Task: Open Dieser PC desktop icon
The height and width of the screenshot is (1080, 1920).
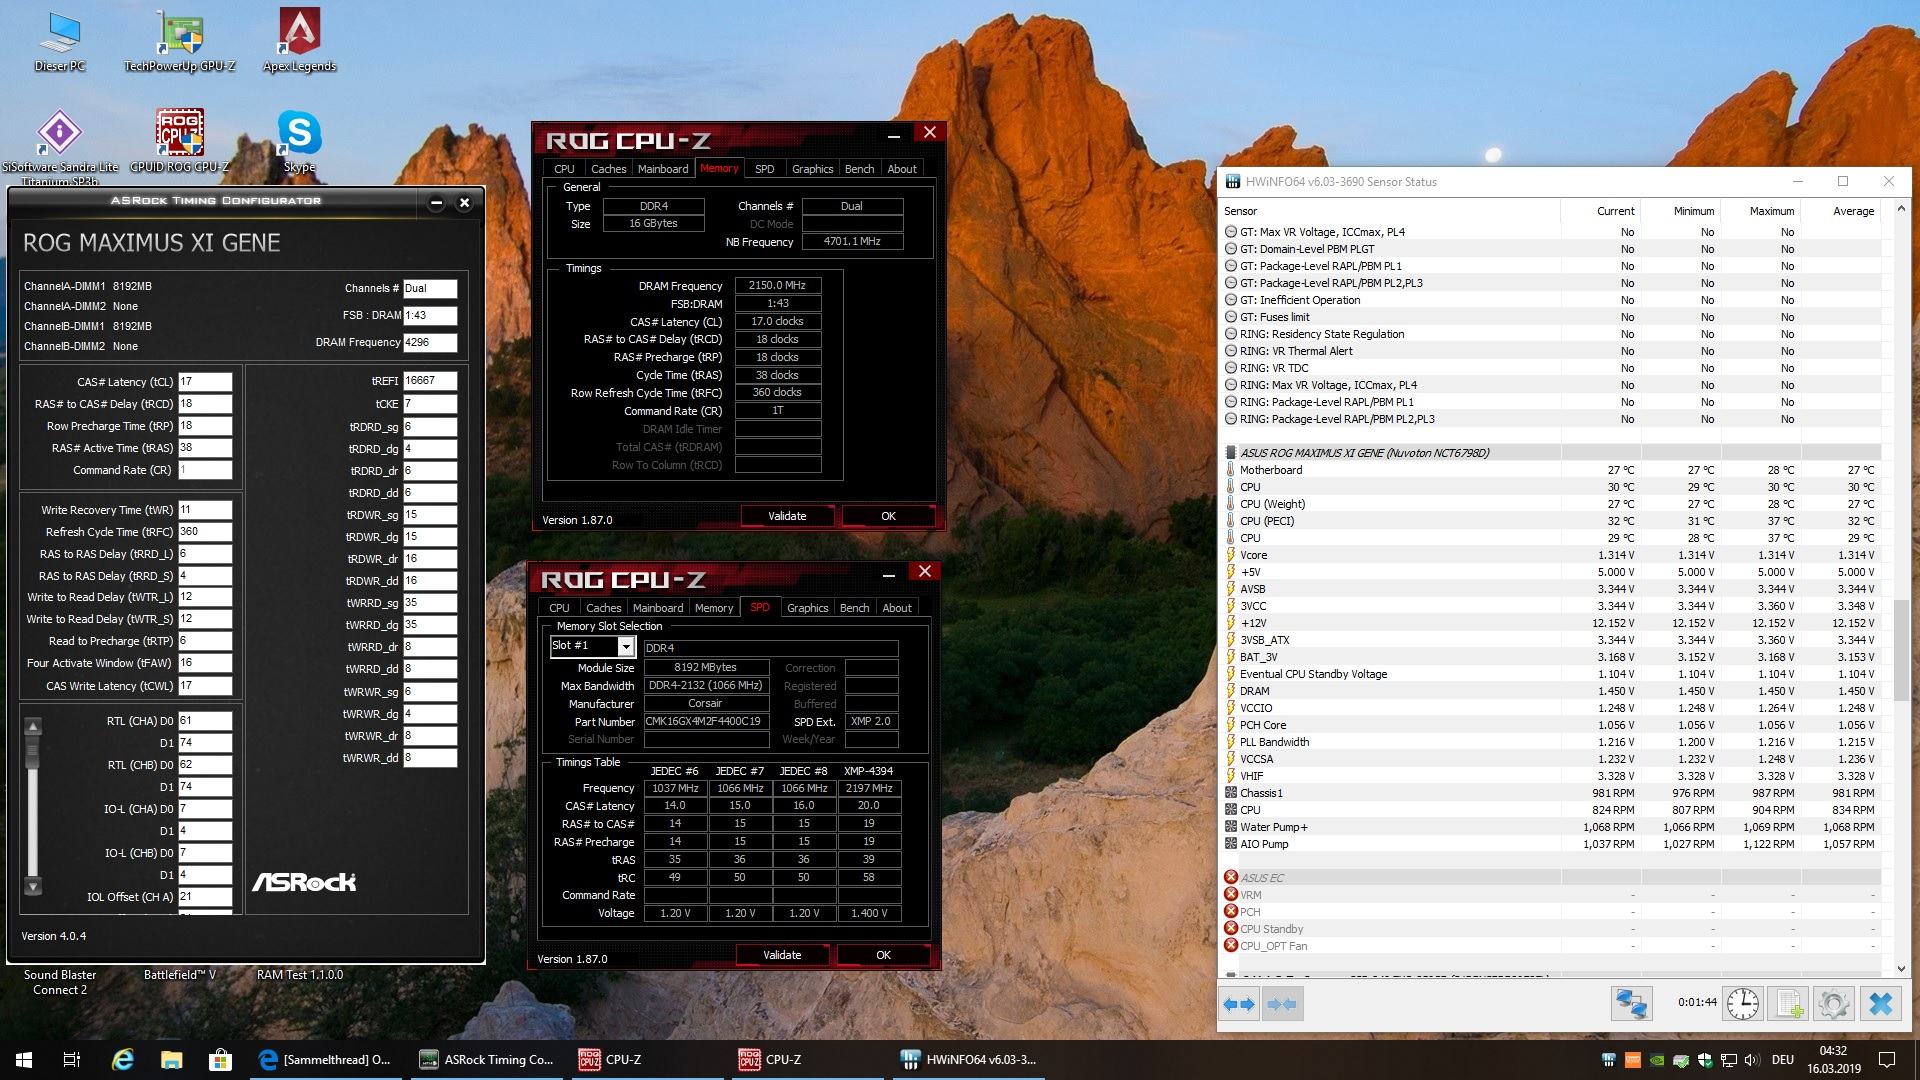Action: click(60, 42)
